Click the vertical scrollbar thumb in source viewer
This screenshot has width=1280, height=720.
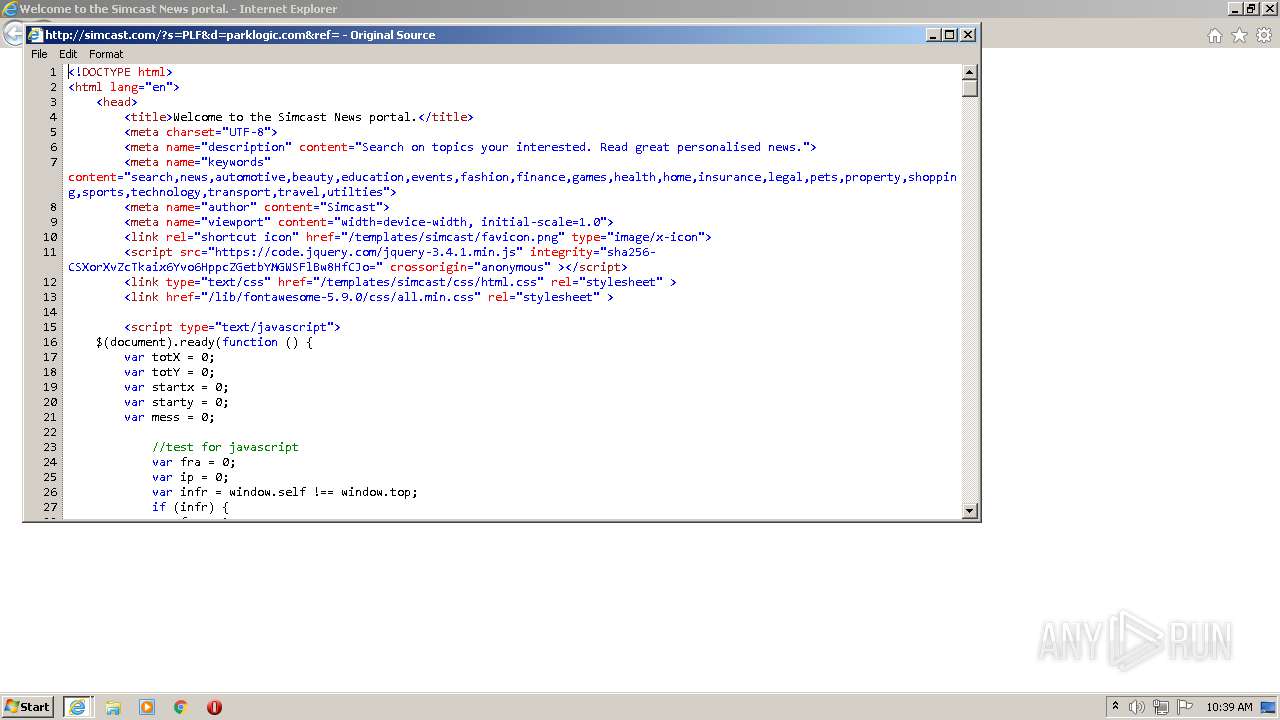(x=969, y=88)
